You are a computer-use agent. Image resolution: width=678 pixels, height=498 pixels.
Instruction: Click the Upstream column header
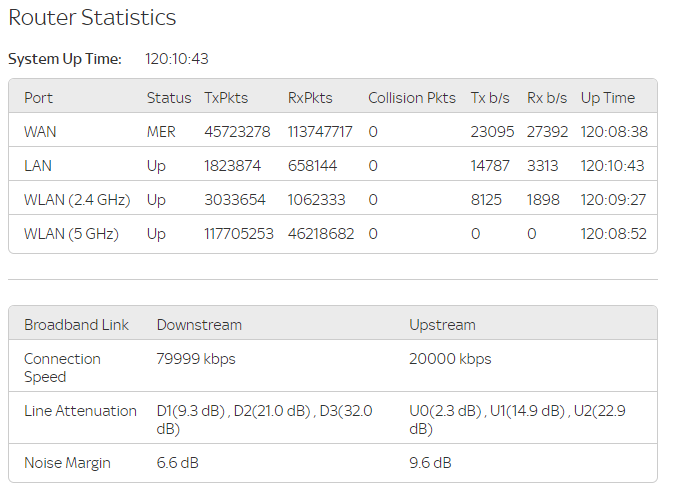tap(442, 325)
